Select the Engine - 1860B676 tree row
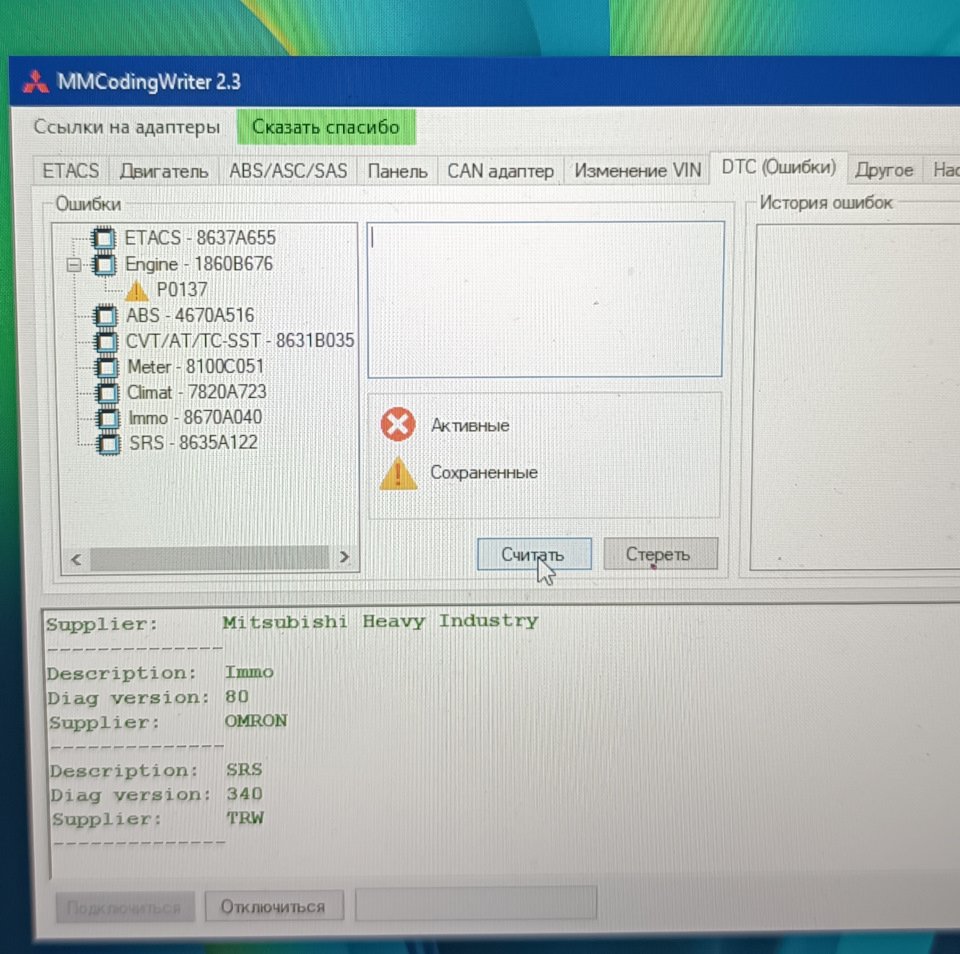960x954 pixels. click(x=198, y=265)
